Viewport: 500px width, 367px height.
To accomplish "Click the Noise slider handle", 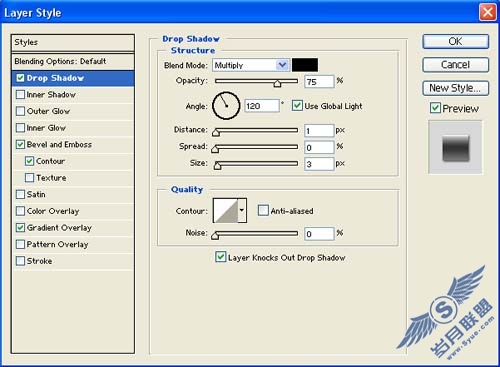I will [x=215, y=235].
